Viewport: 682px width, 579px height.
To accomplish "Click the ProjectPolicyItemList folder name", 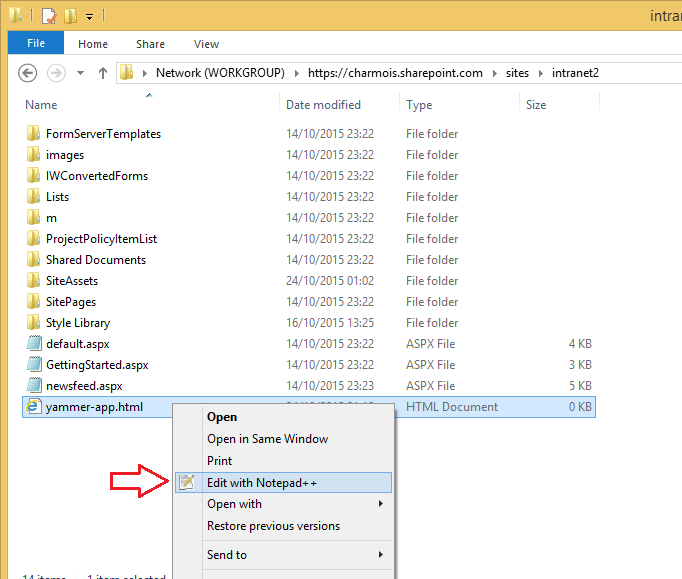I will coord(101,239).
